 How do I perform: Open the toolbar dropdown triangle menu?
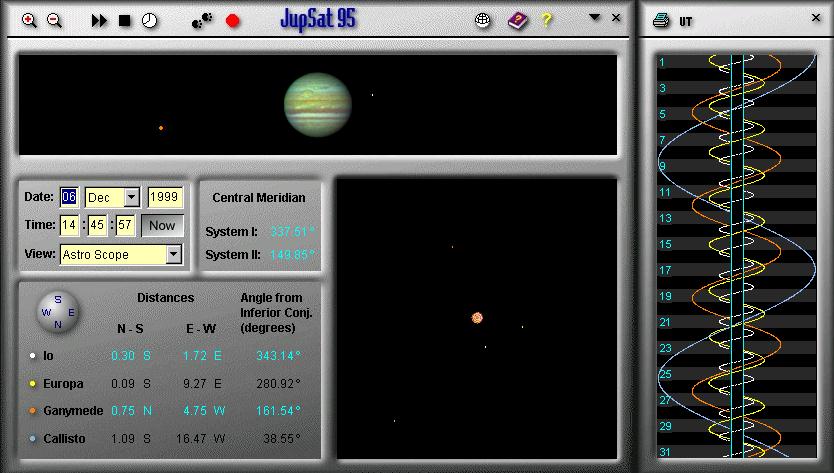point(595,18)
